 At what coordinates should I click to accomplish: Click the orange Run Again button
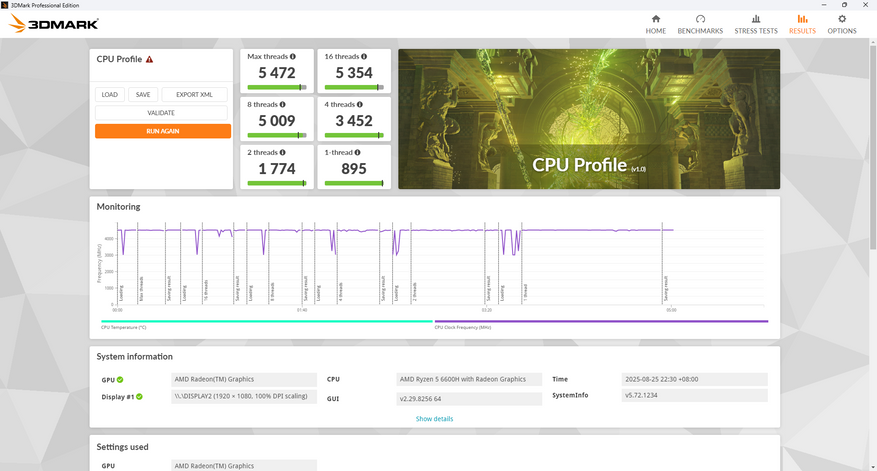point(163,131)
